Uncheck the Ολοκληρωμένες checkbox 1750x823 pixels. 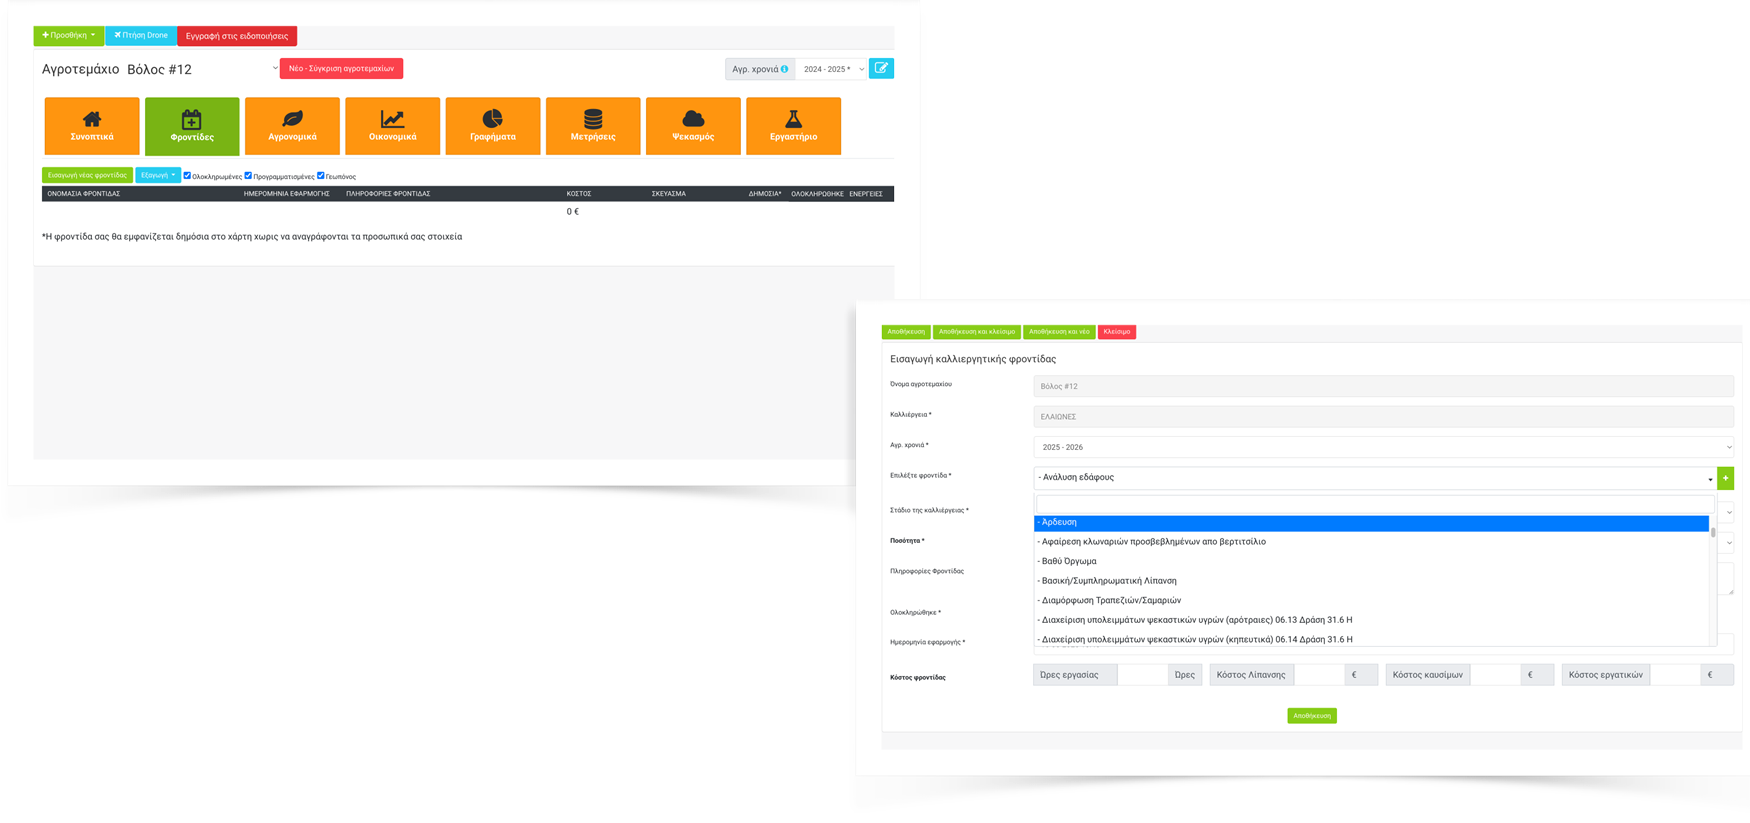[187, 175]
